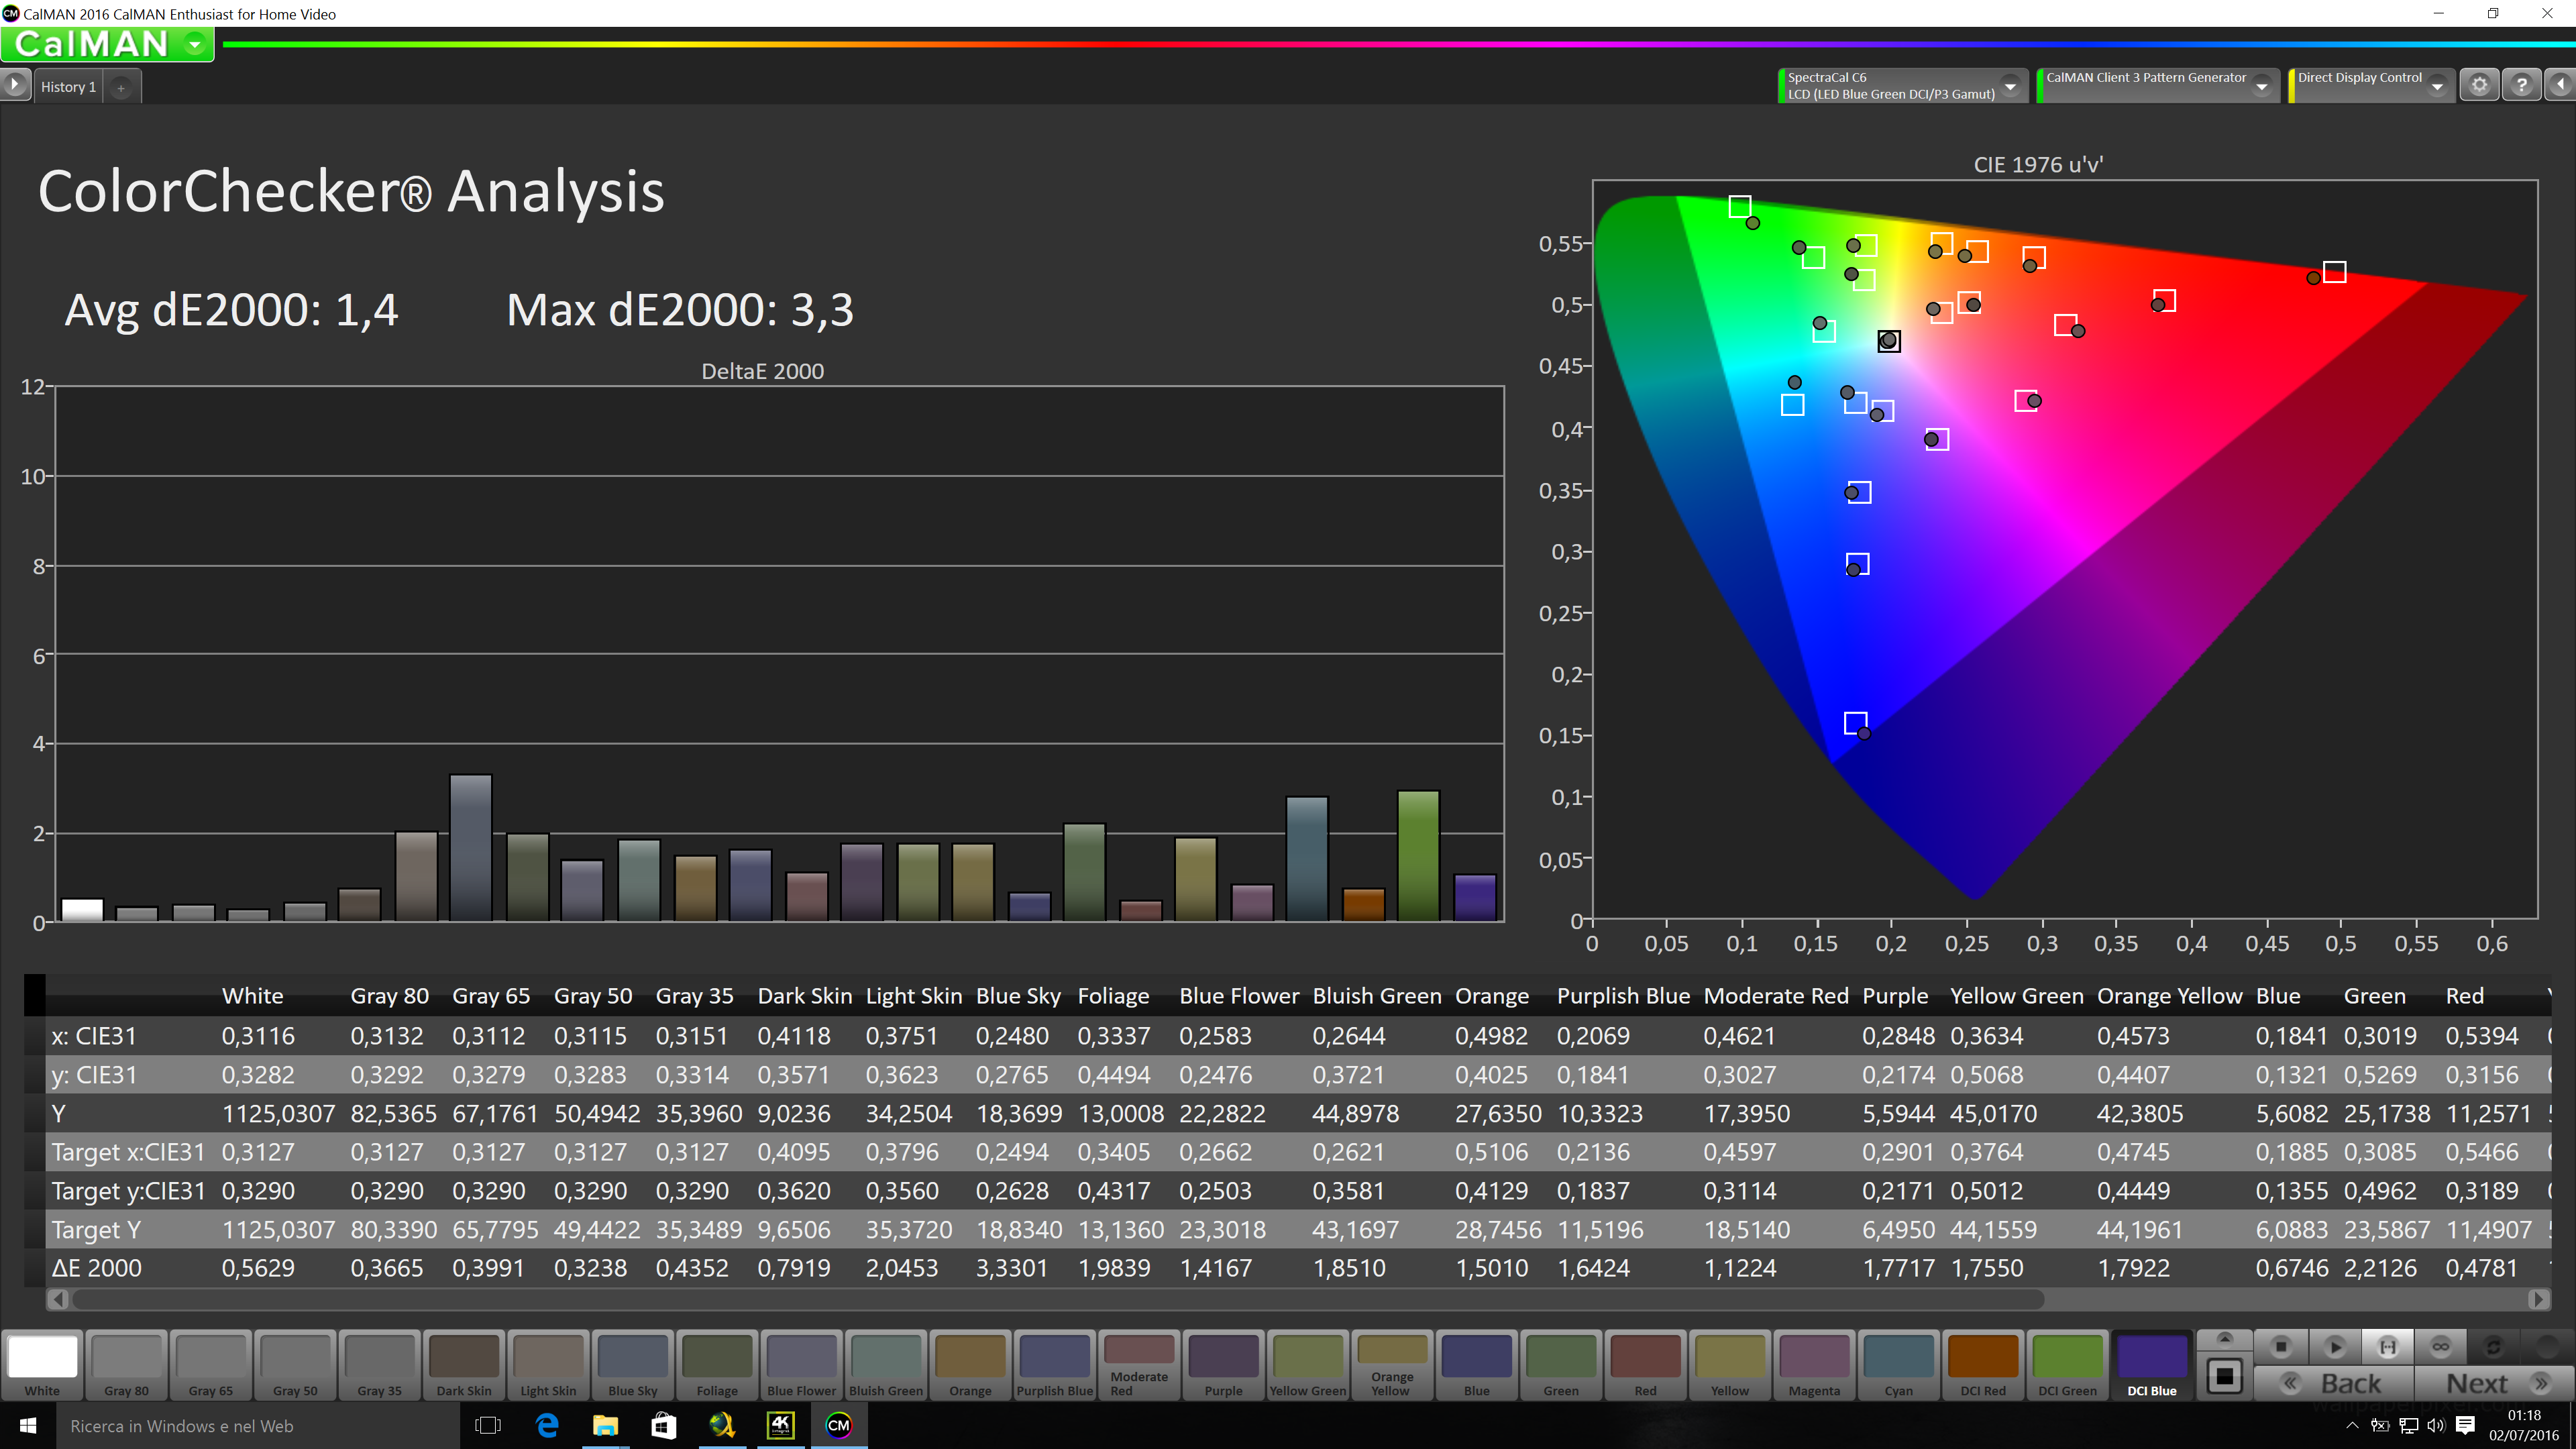
Task: Select the Gray 50 swatch
Action: (295, 1365)
